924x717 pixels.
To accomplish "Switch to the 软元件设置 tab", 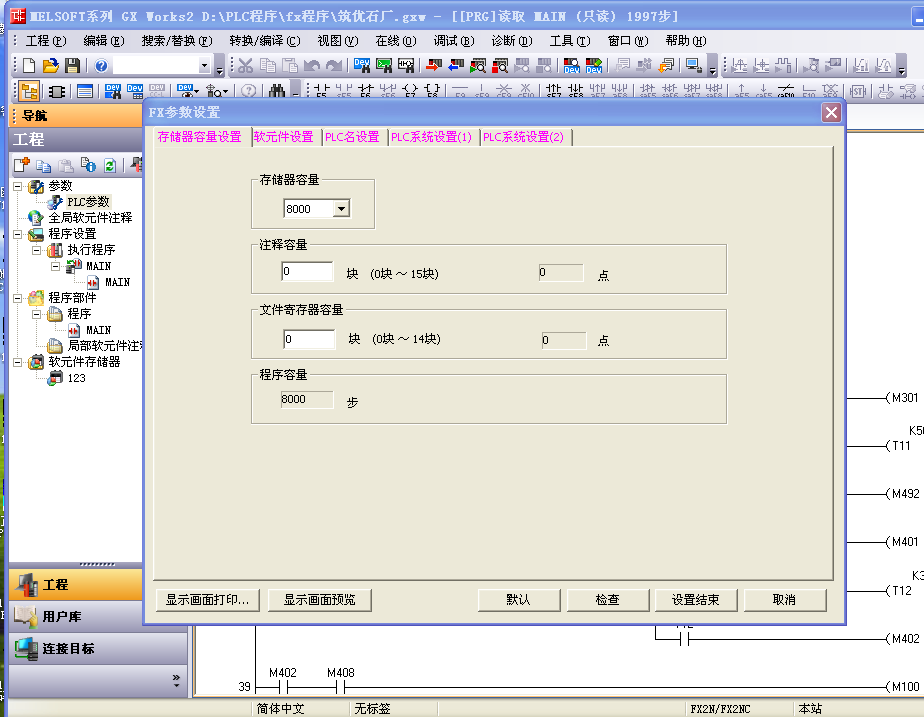I will coord(283,137).
